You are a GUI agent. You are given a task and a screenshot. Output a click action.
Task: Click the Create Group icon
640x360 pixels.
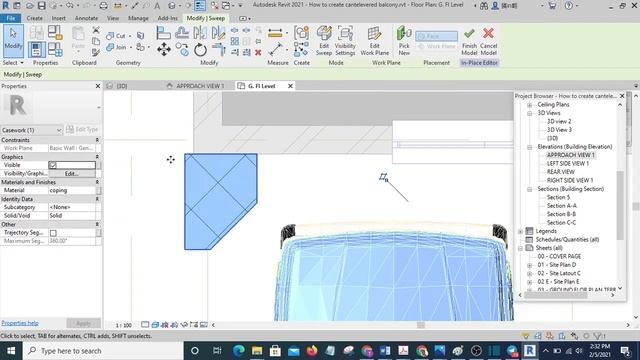pyautogui.click(x=301, y=33)
